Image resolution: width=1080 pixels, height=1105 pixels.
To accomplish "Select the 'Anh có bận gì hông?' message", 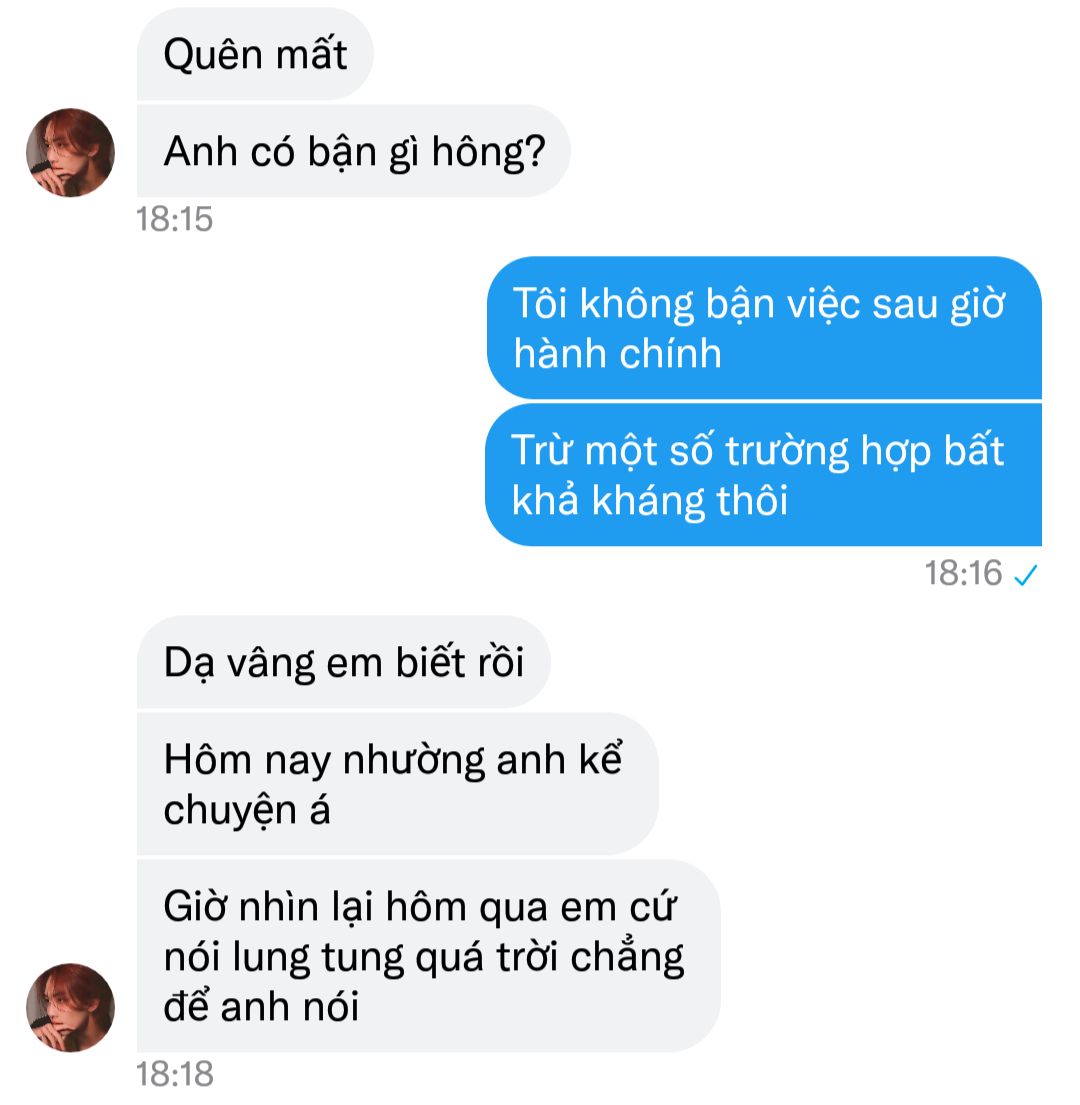I will click(354, 152).
